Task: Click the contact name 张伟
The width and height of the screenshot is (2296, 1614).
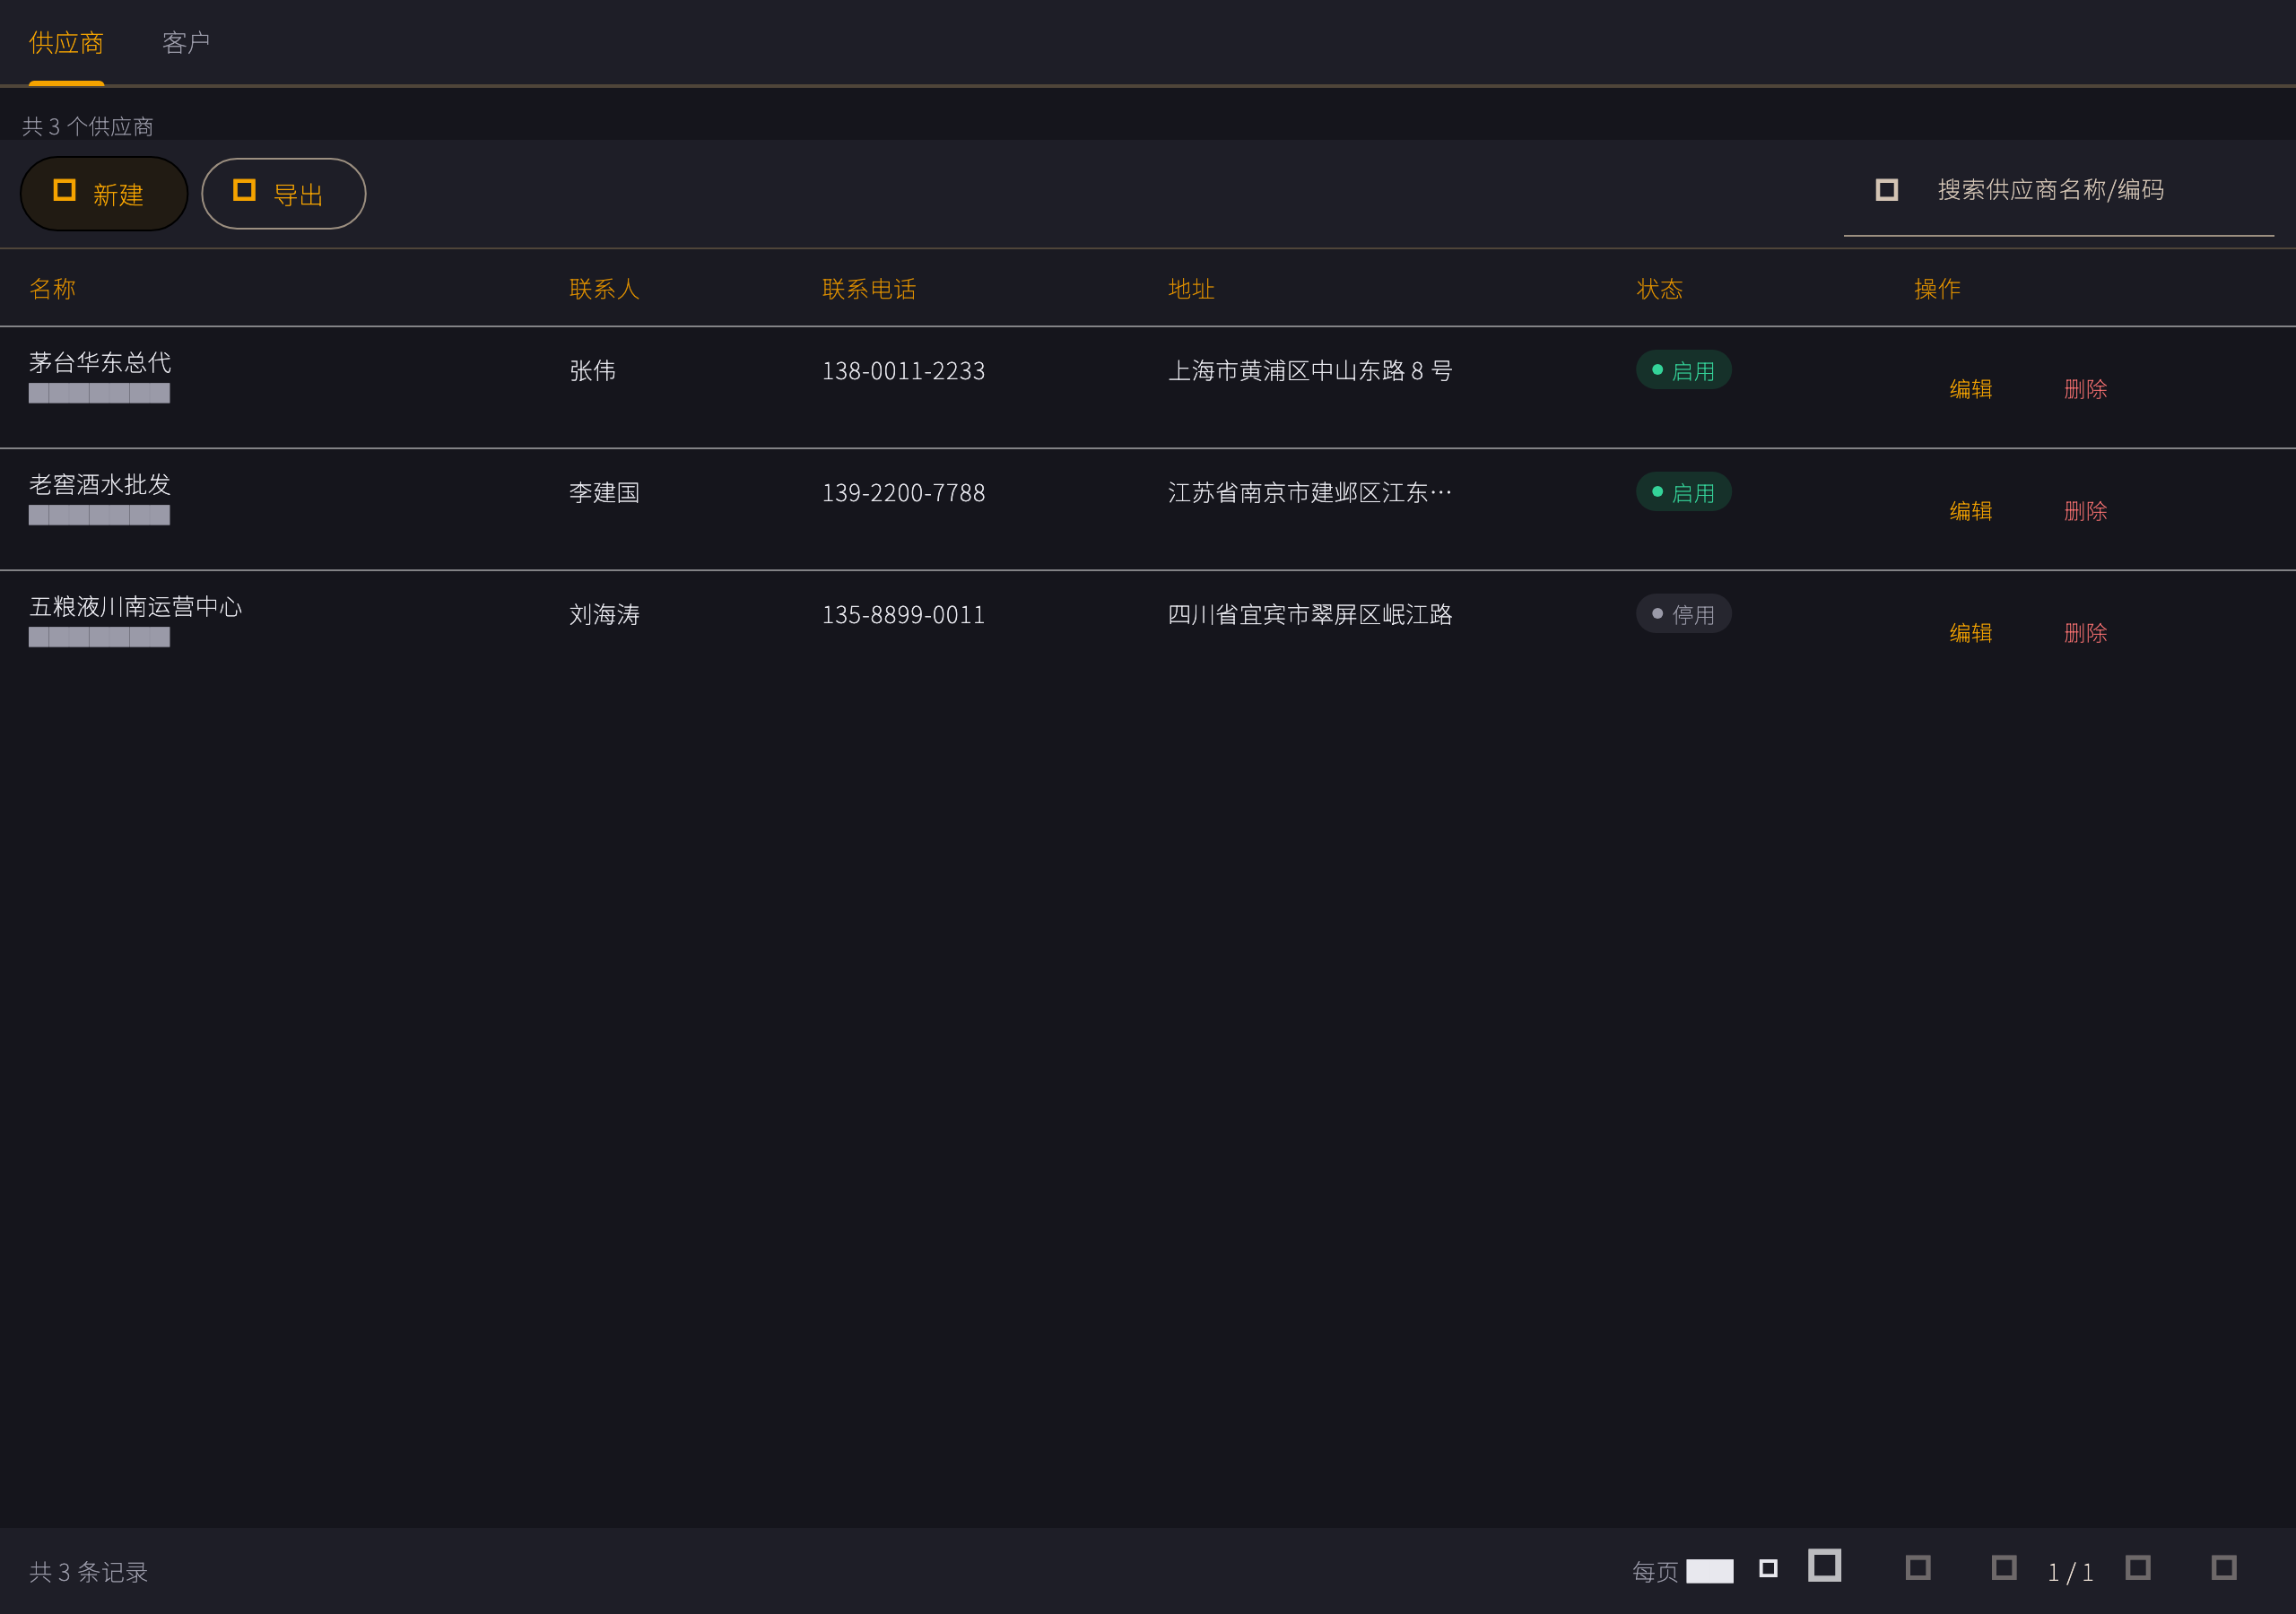Action: (592, 371)
